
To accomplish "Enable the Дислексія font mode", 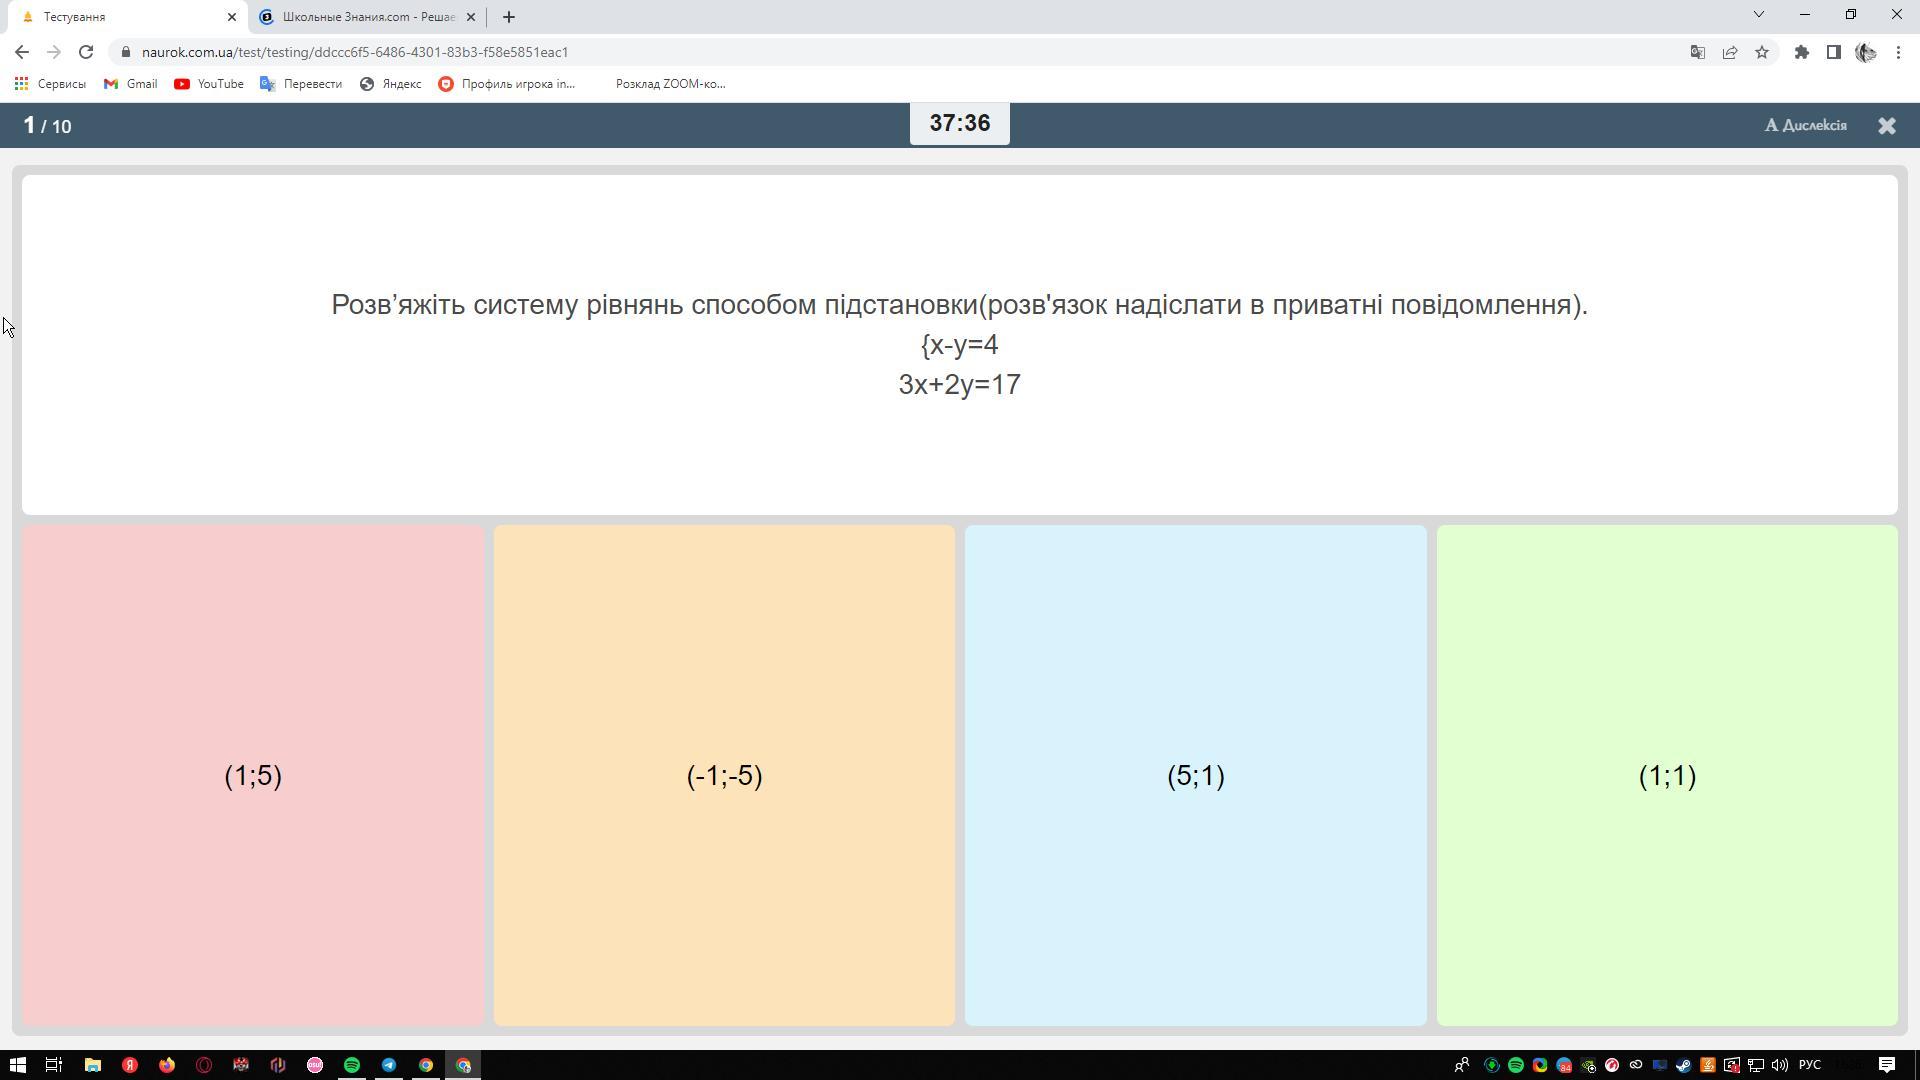I will coord(1805,126).
